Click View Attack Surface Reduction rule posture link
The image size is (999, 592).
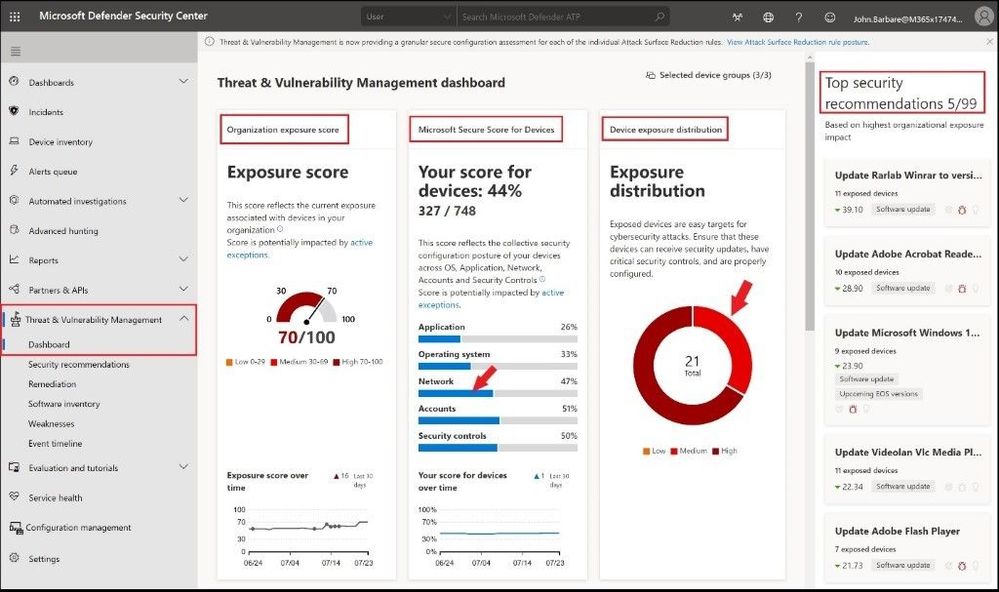tap(798, 42)
